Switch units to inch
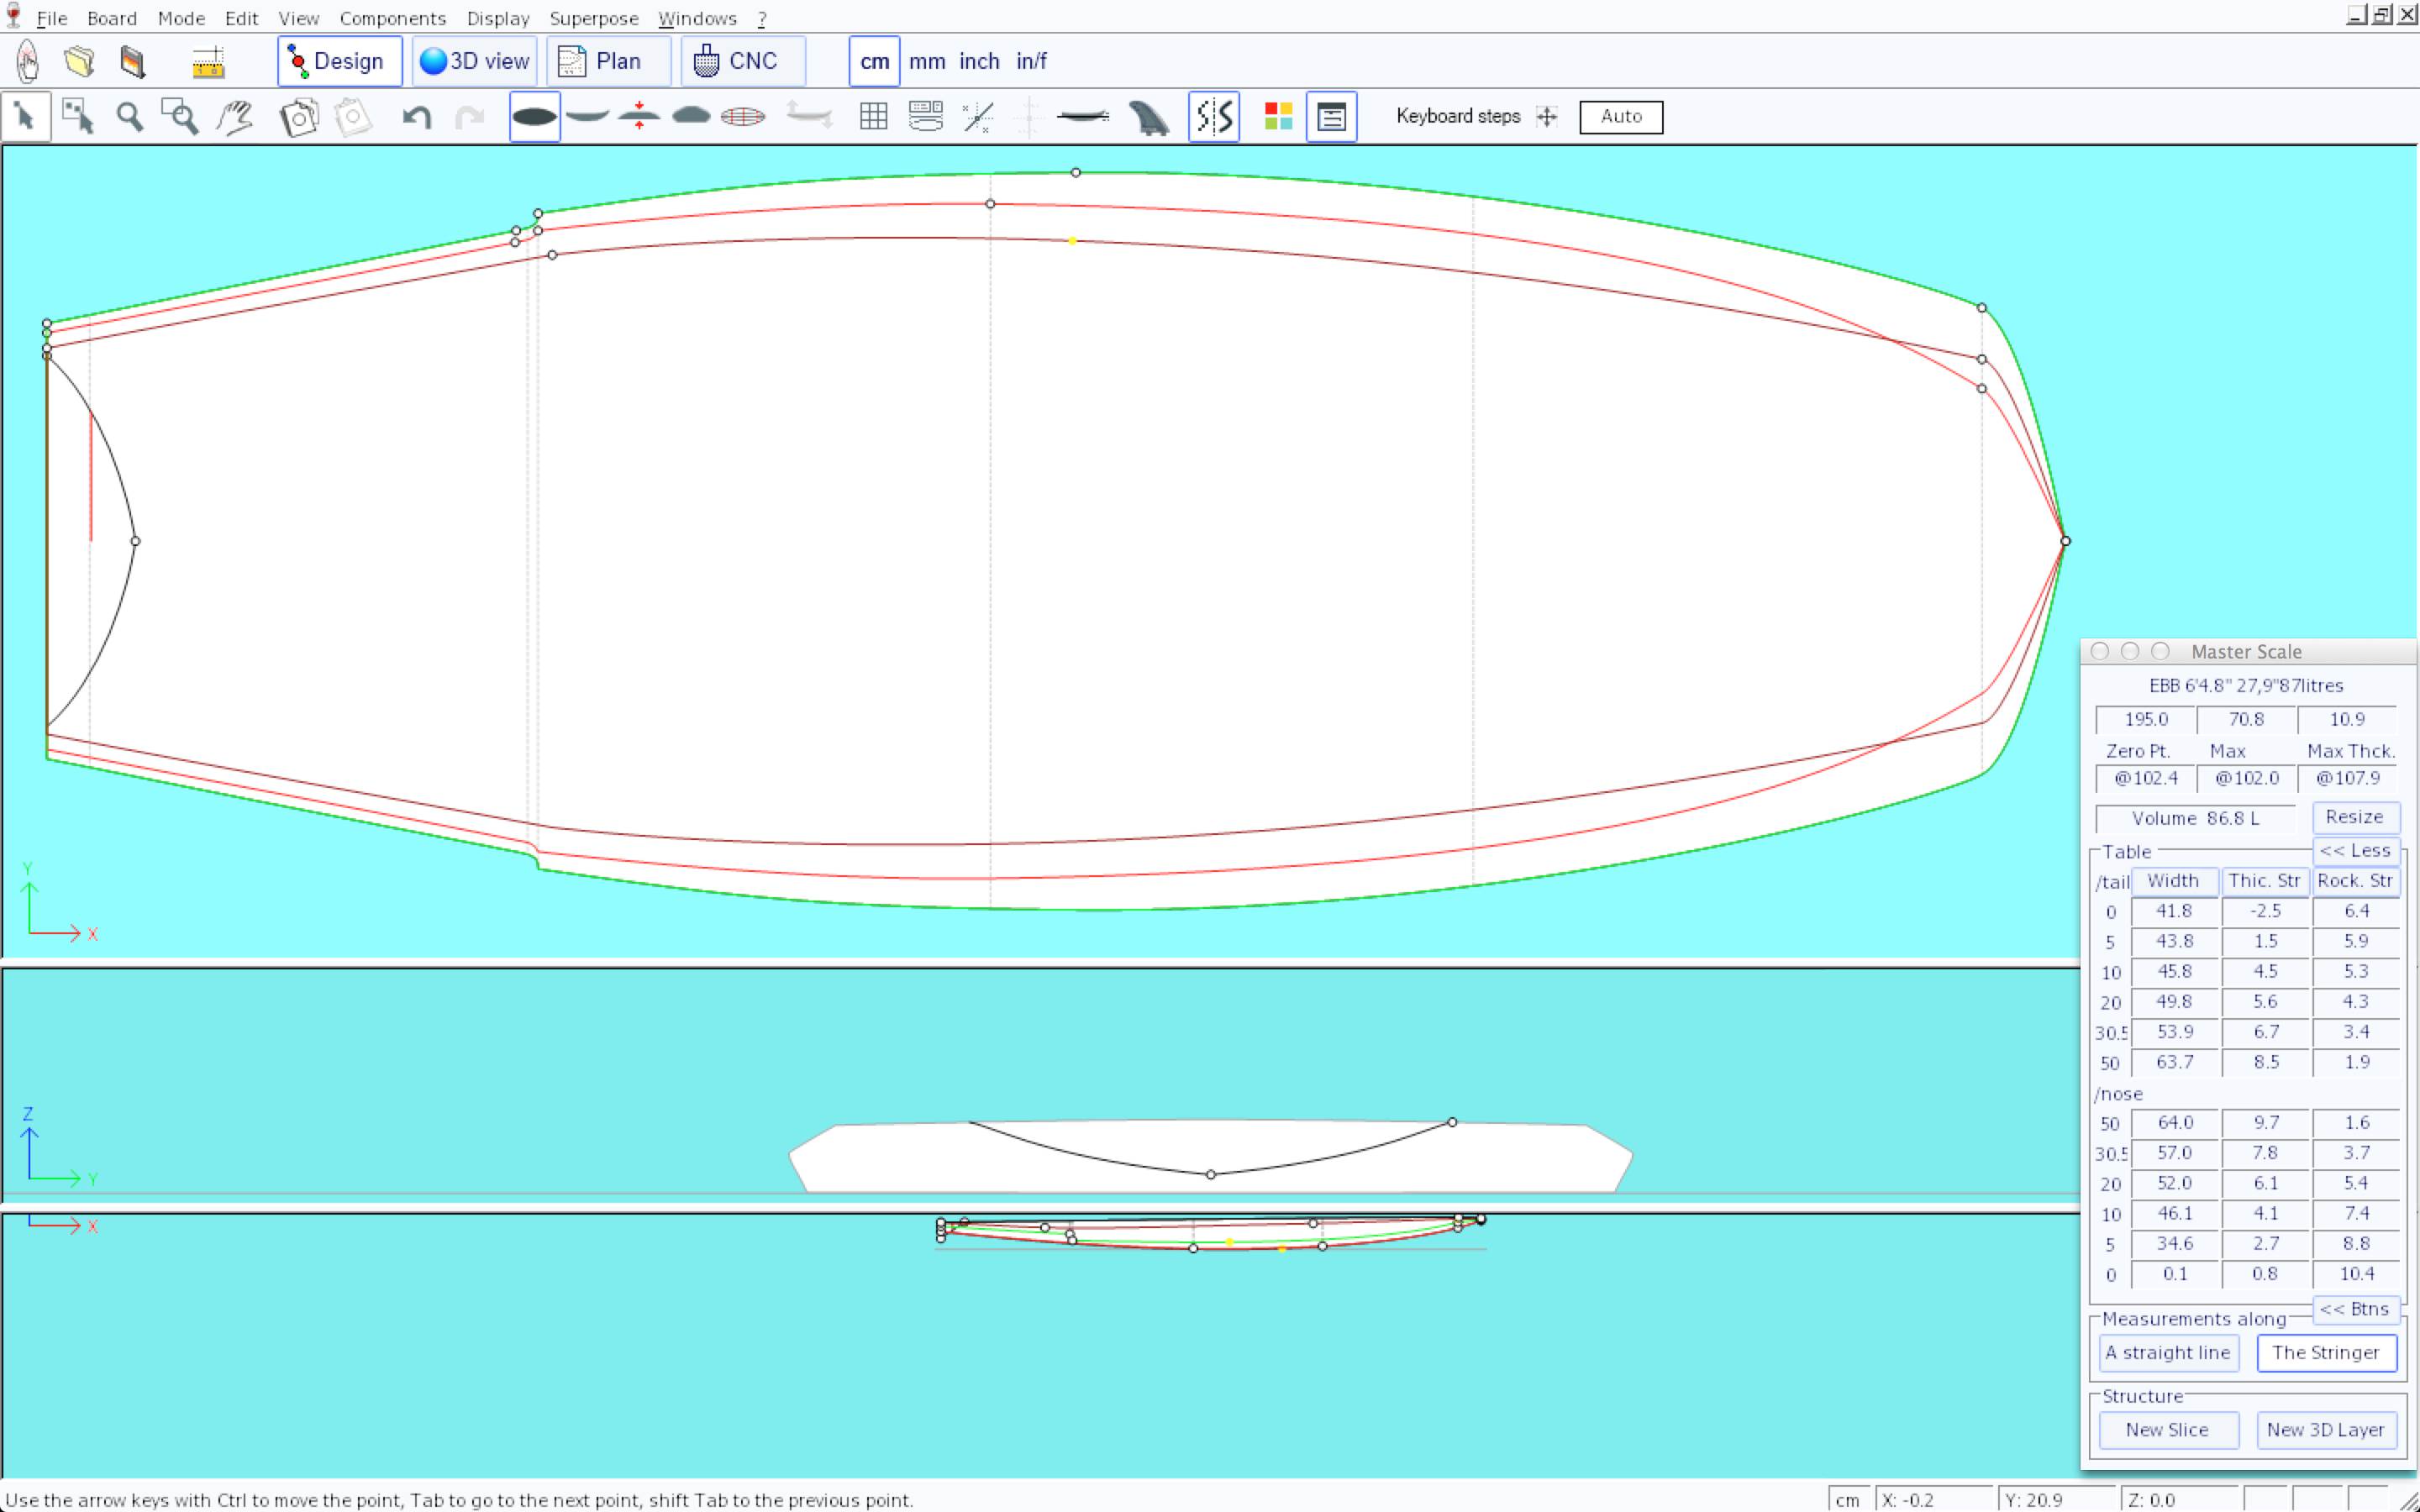2420x1512 pixels. (979, 61)
